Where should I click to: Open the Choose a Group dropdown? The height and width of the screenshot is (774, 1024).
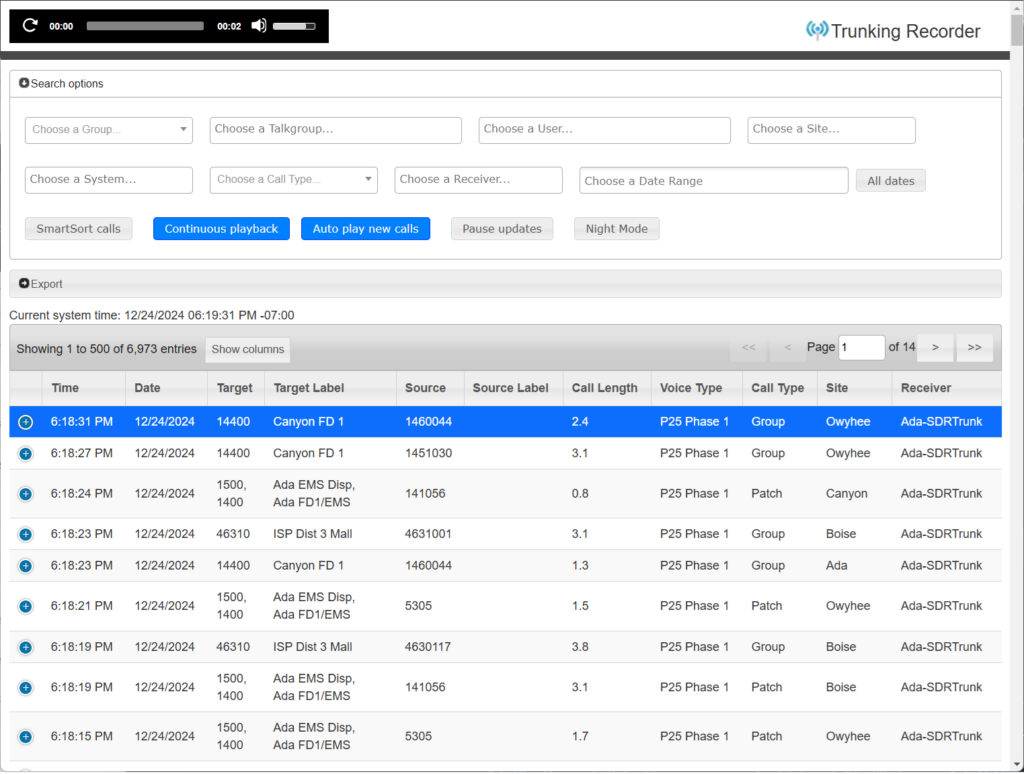pyautogui.click(x=108, y=129)
